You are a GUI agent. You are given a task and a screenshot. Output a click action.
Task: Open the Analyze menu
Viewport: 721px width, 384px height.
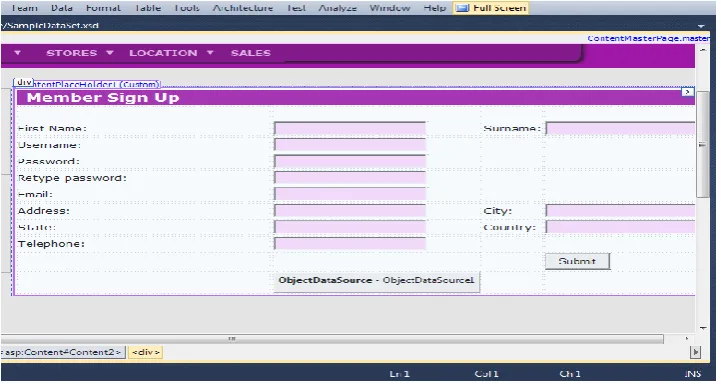tap(338, 8)
